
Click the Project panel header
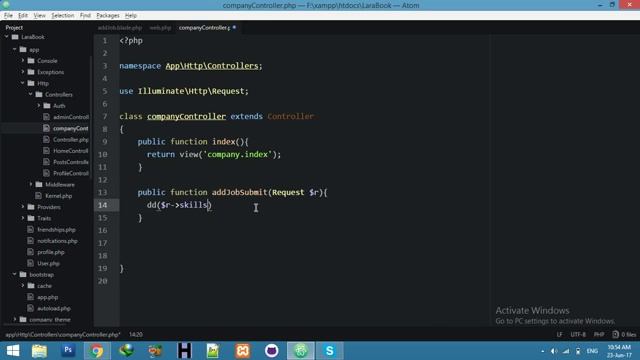click(14, 27)
